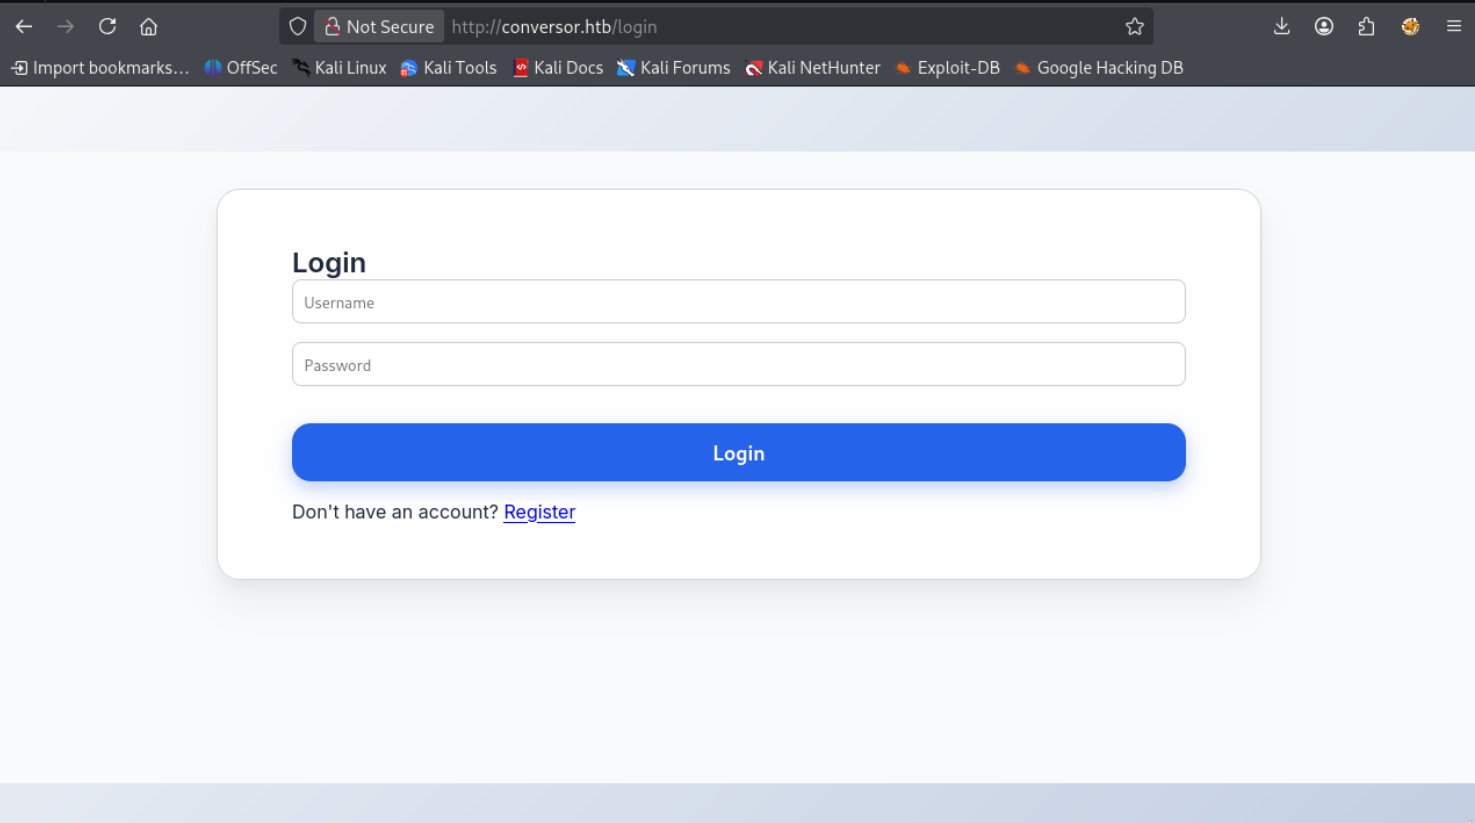Open the Extensions panel
The height and width of the screenshot is (823, 1475).
(x=1366, y=26)
